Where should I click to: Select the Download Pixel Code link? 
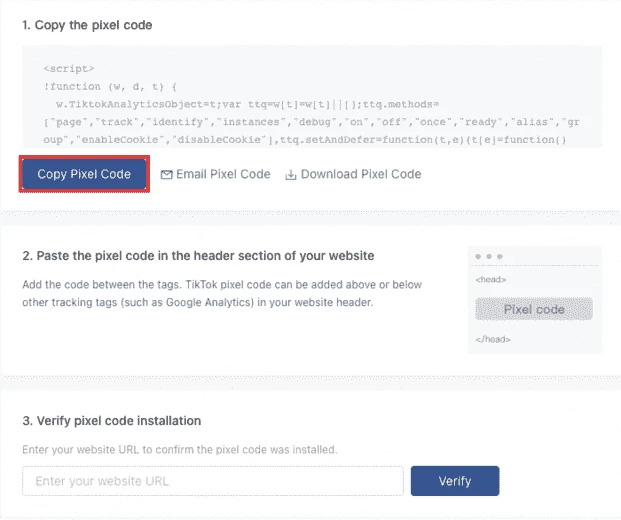(x=353, y=174)
